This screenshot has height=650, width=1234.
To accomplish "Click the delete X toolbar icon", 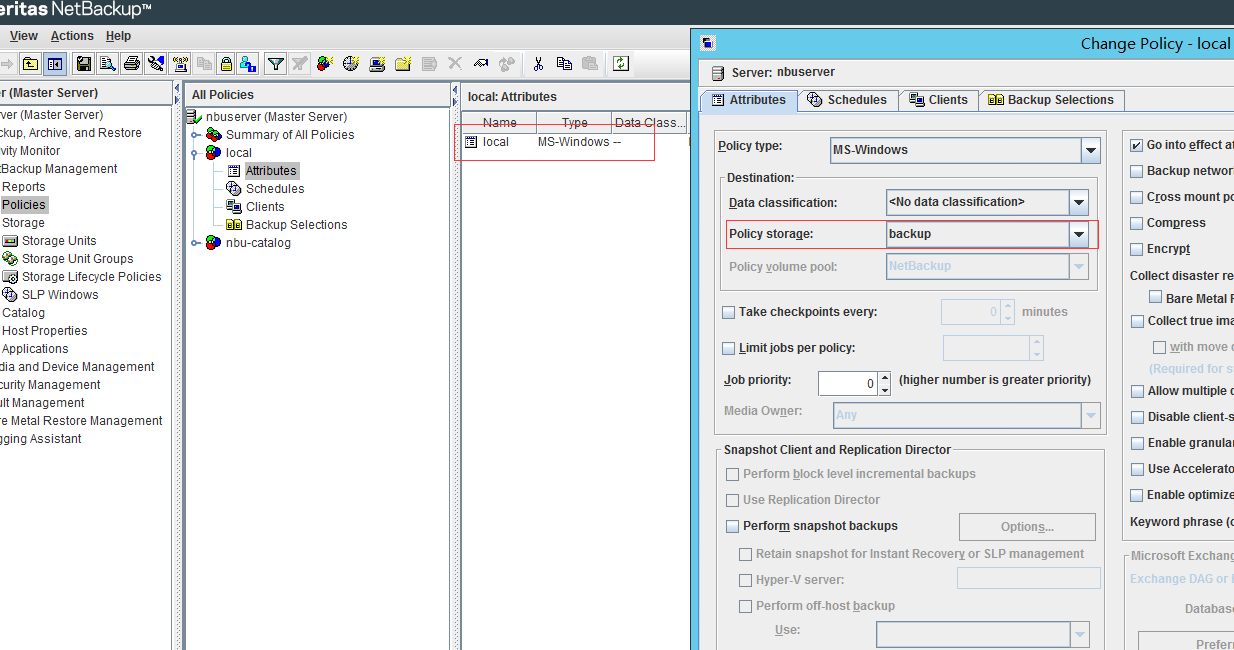I will click(455, 64).
